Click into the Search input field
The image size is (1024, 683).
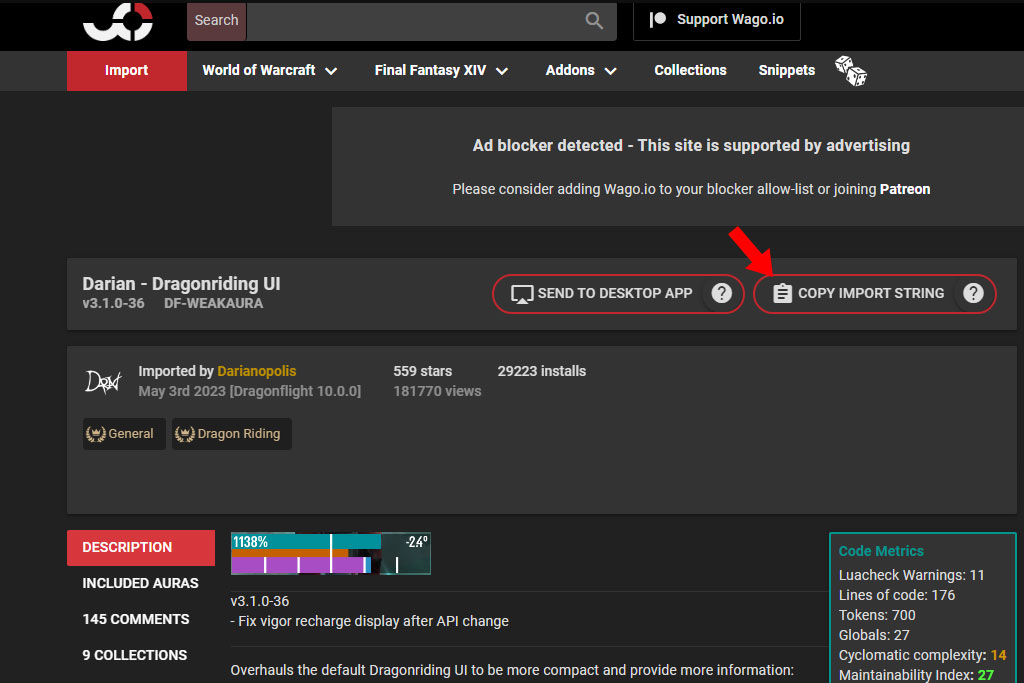pos(431,21)
